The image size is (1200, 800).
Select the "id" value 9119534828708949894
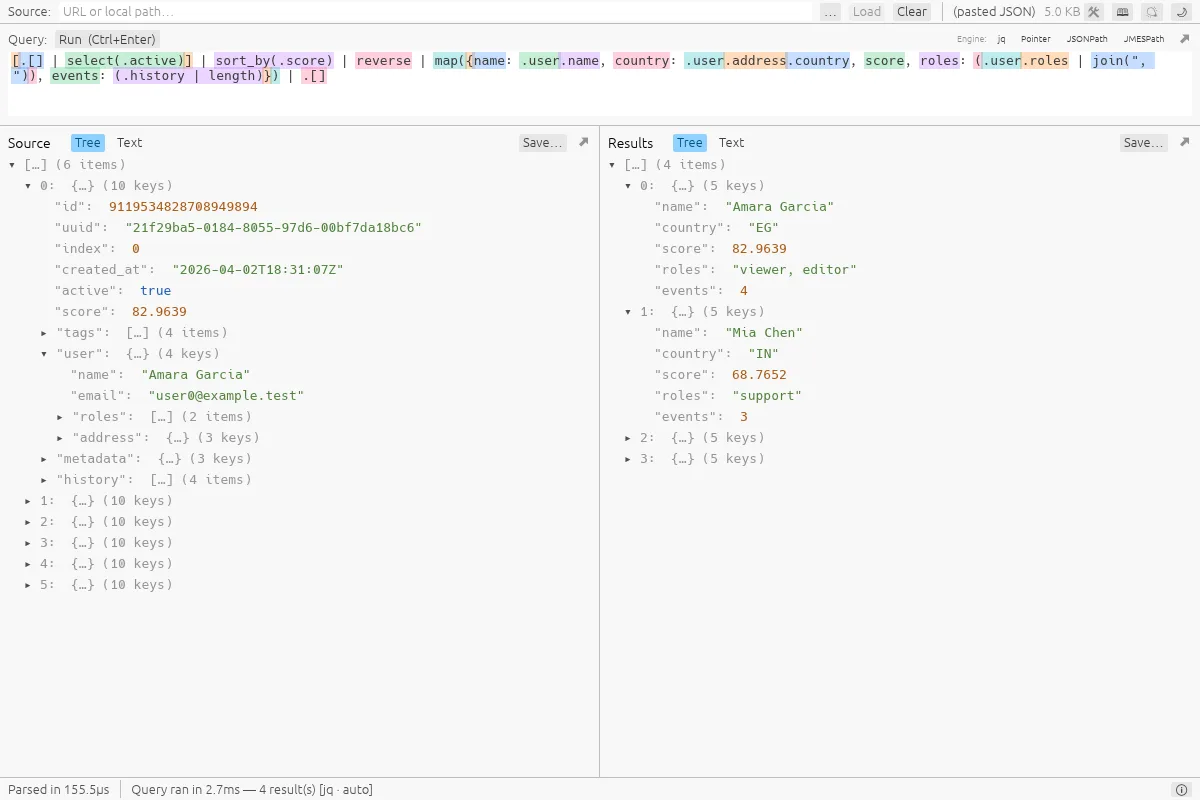[x=183, y=207]
